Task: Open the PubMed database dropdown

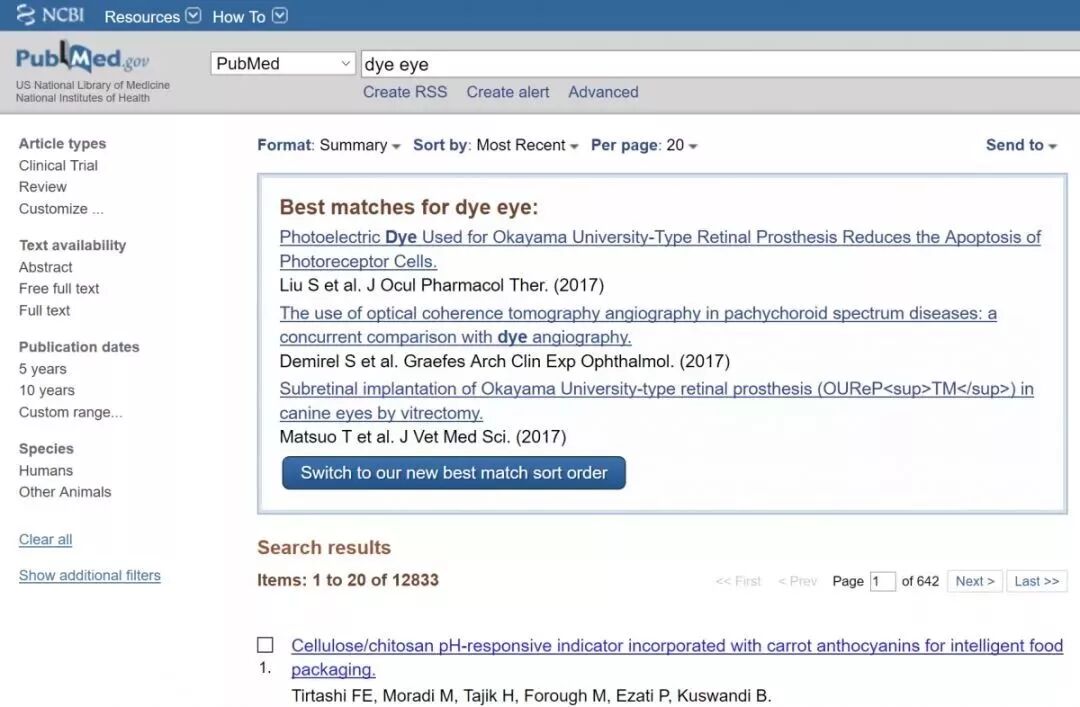Action: click(283, 63)
